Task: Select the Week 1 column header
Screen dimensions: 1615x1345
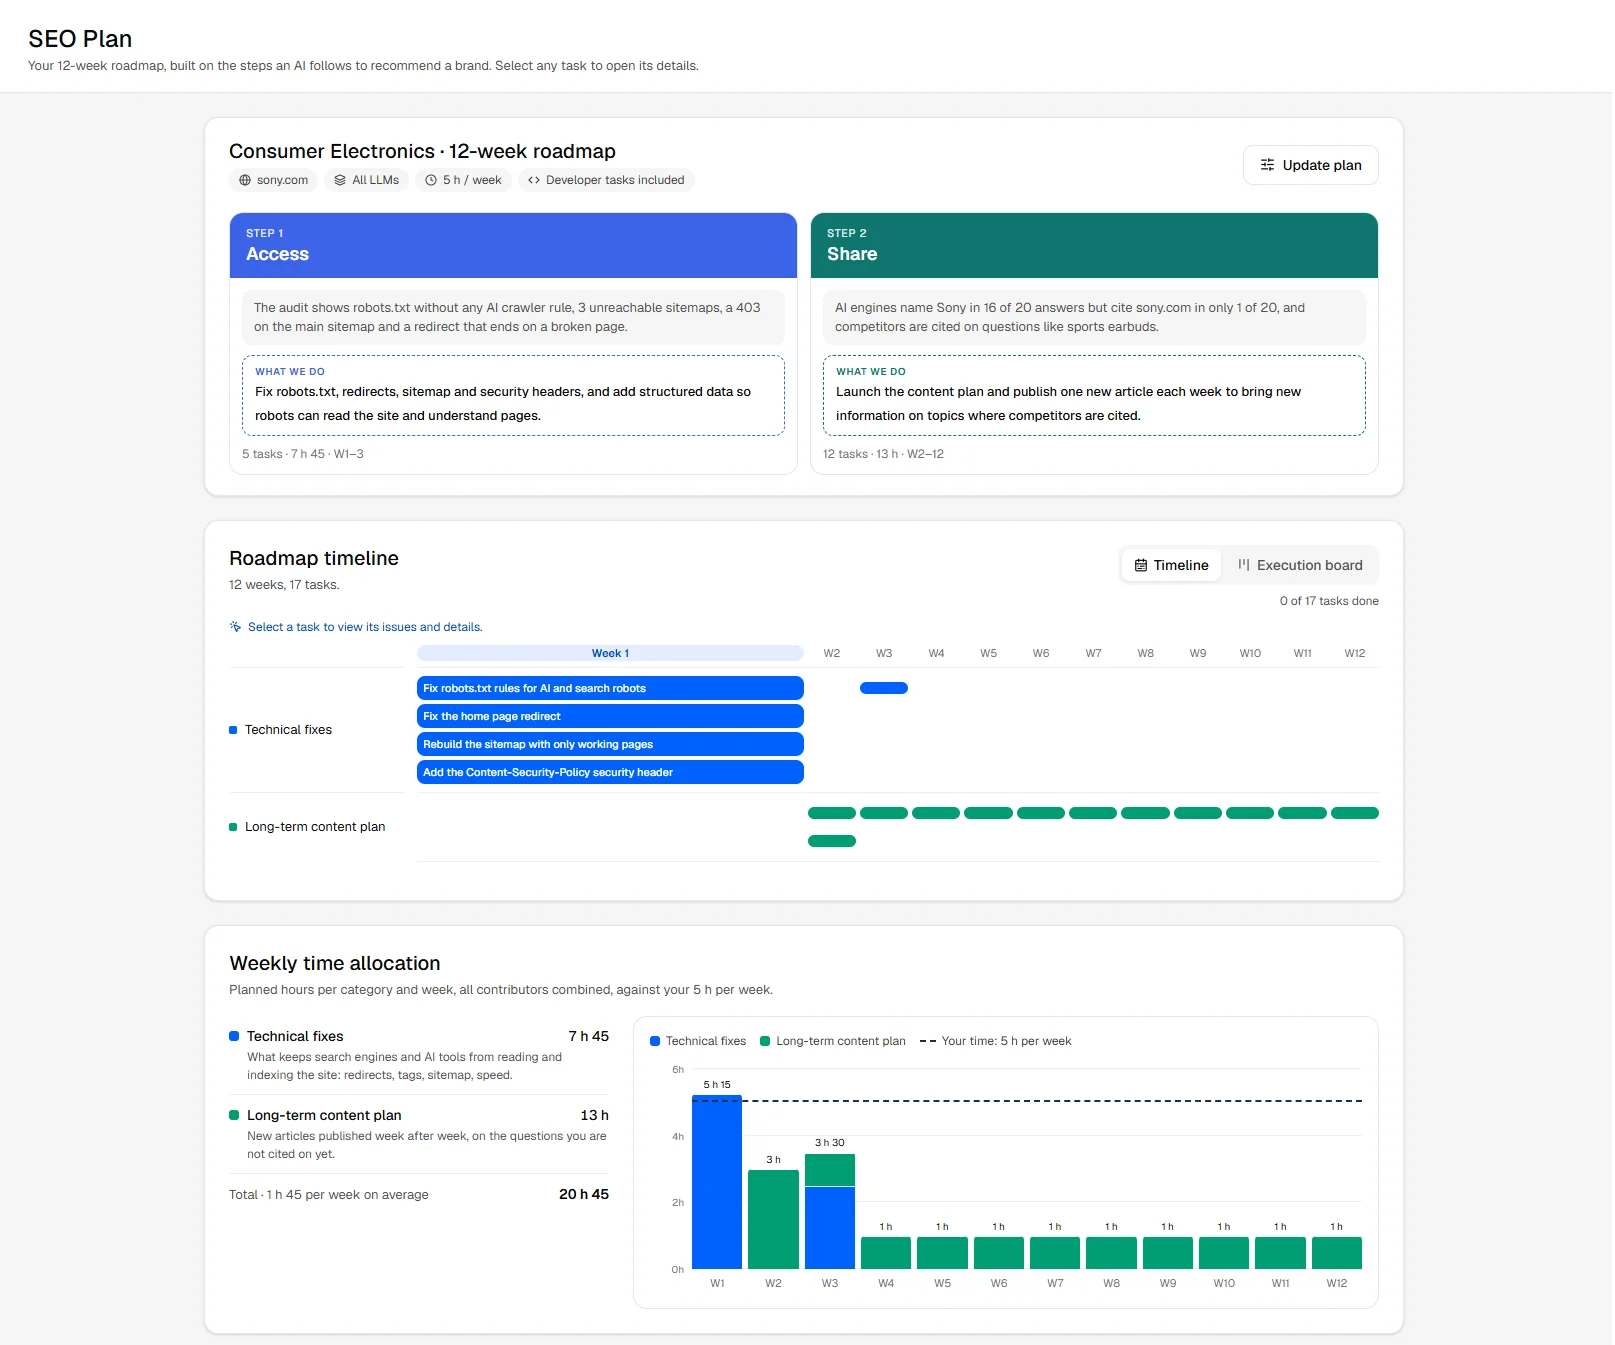Action: tap(610, 653)
